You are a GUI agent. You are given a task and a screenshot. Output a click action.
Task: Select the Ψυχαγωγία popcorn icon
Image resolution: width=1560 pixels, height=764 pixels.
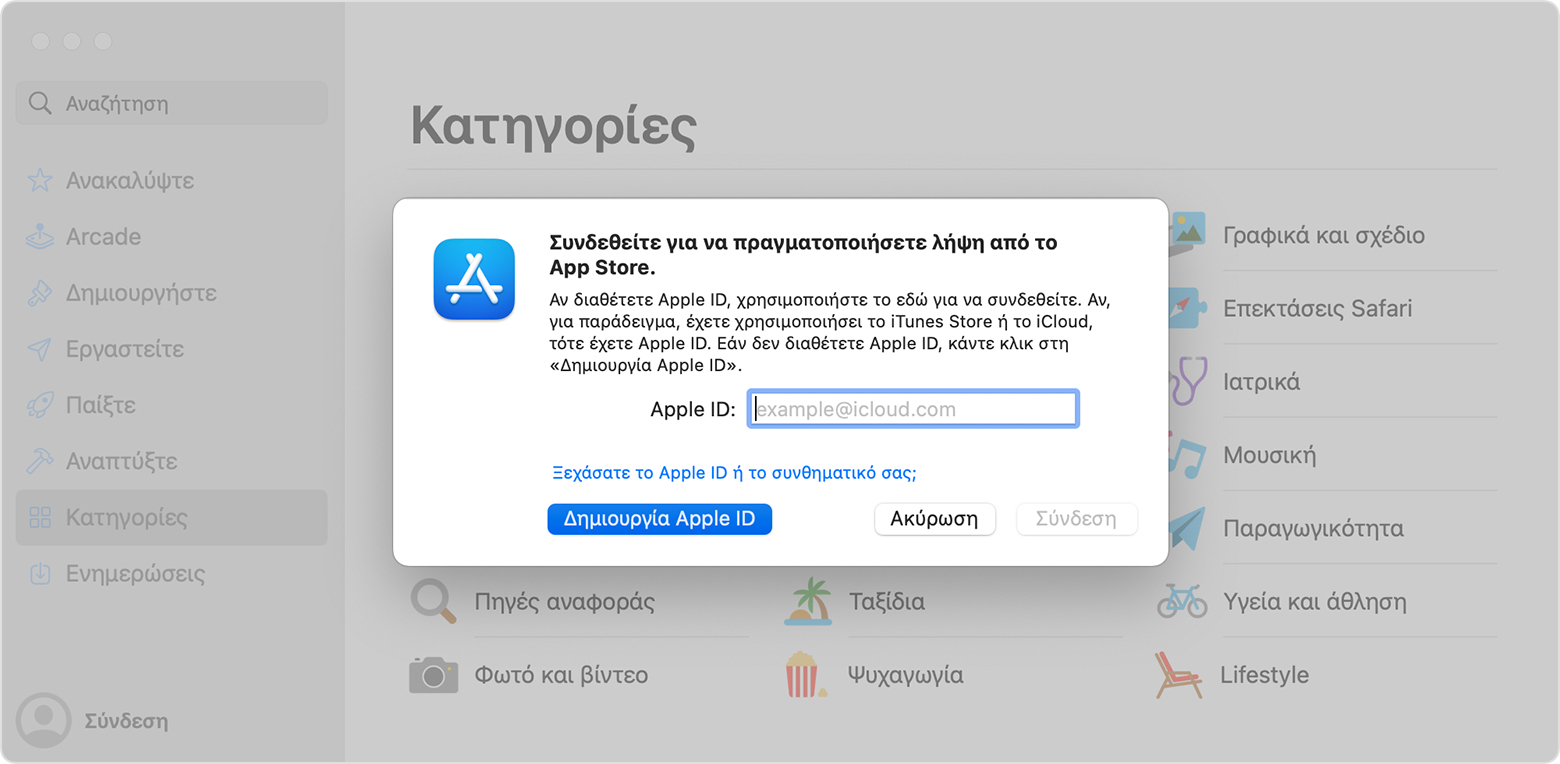coord(800,674)
